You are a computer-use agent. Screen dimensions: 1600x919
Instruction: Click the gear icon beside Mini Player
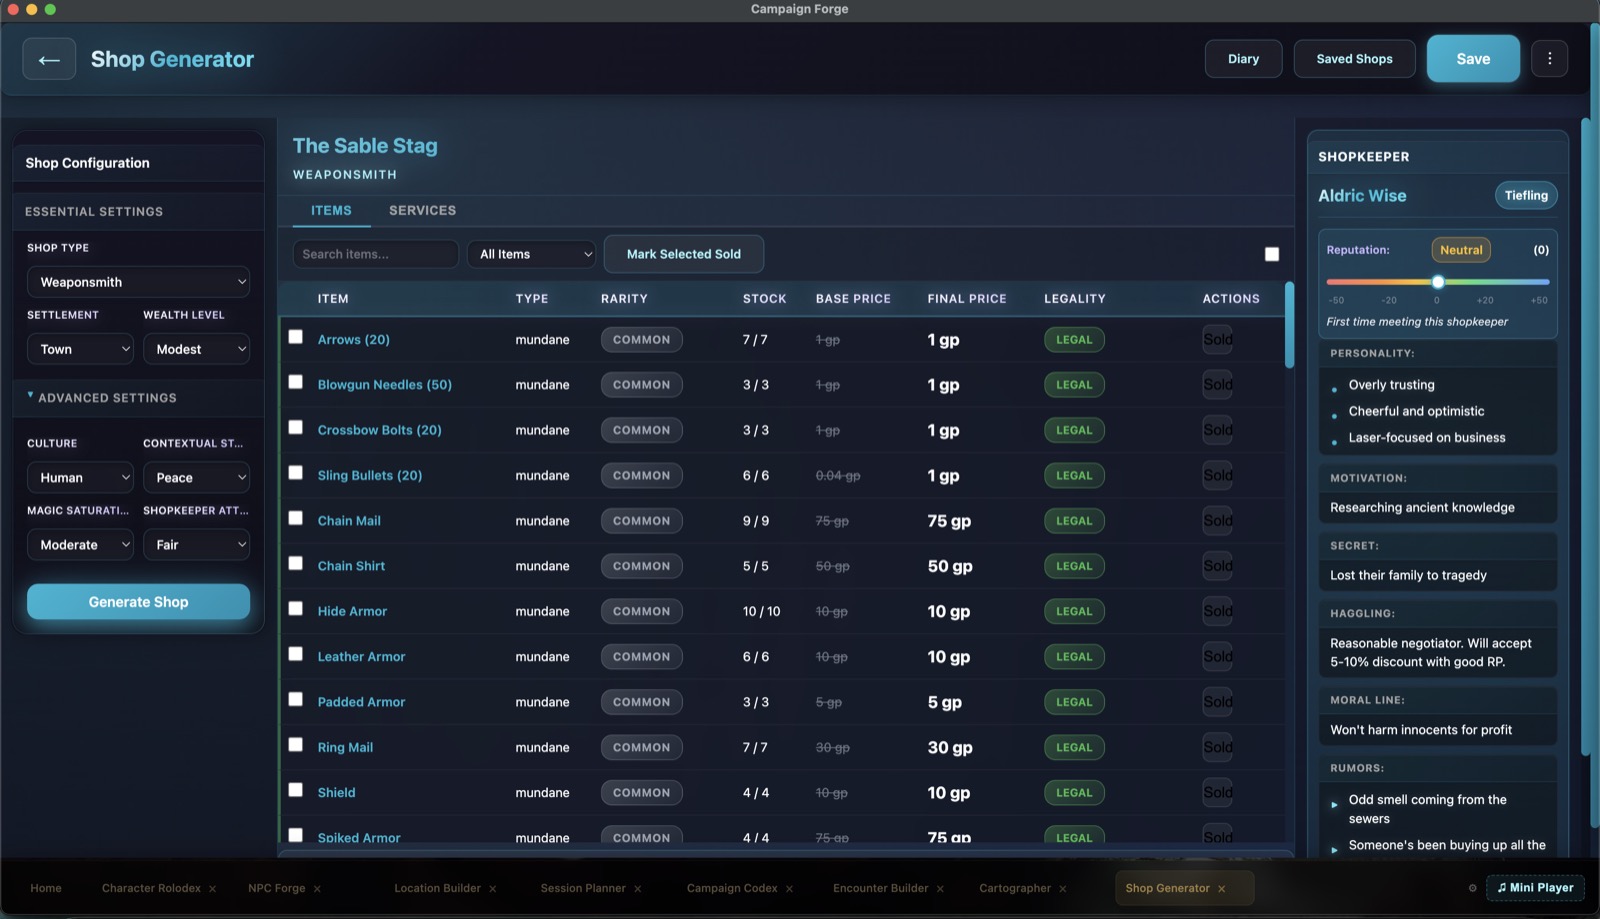(x=1472, y=888)
